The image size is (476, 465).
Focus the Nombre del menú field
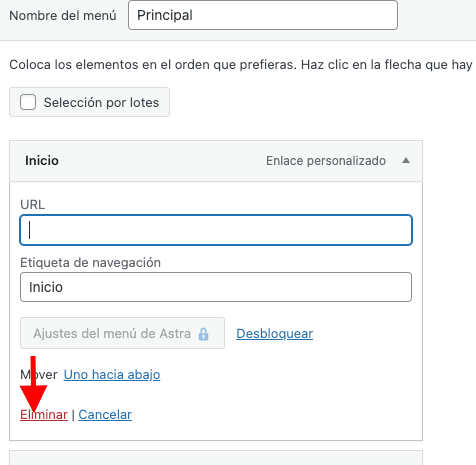[x=263, y=15]
